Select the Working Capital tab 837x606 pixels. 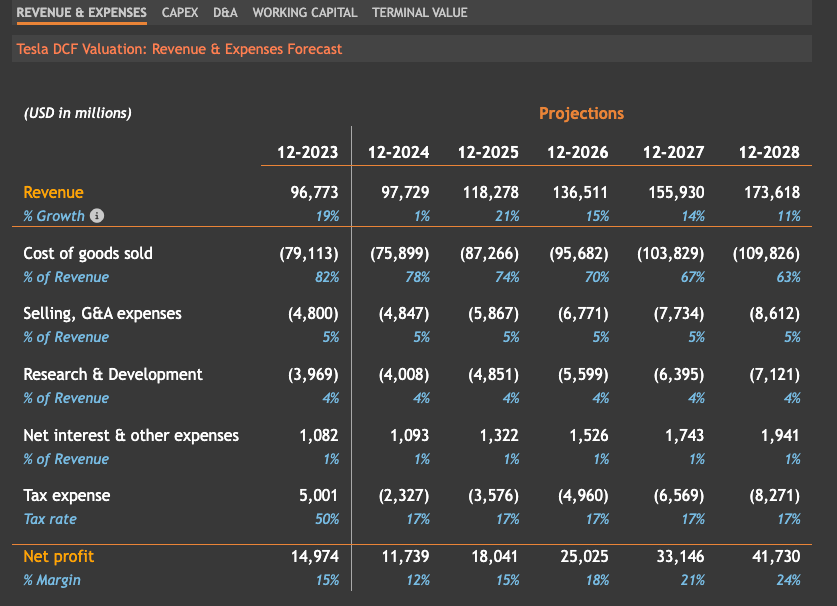305,13
